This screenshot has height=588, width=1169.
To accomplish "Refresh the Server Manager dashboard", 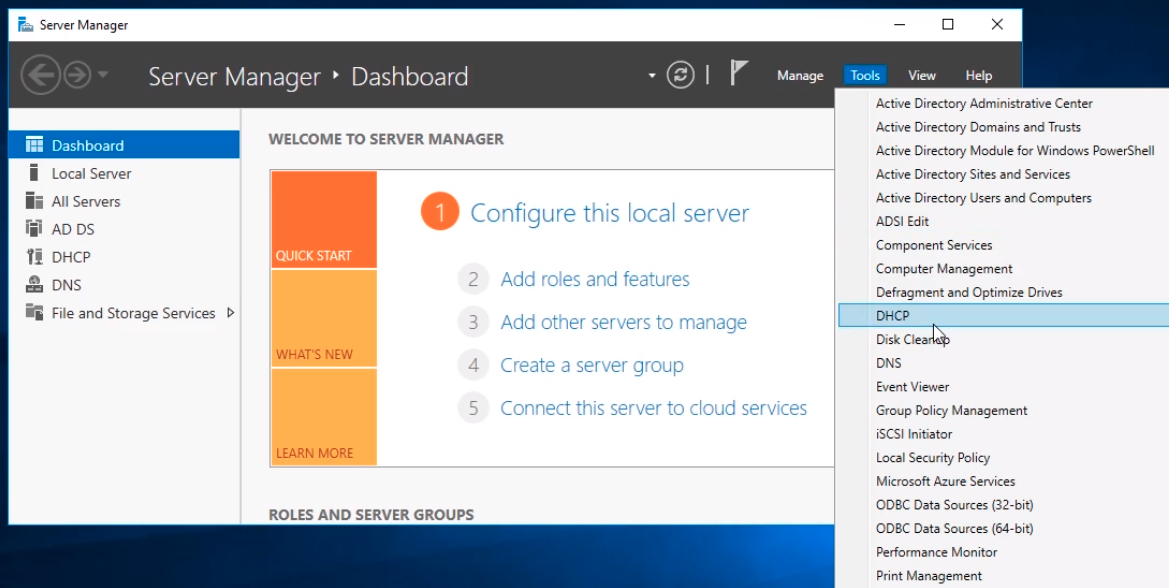I will click(x=681, y=75).
